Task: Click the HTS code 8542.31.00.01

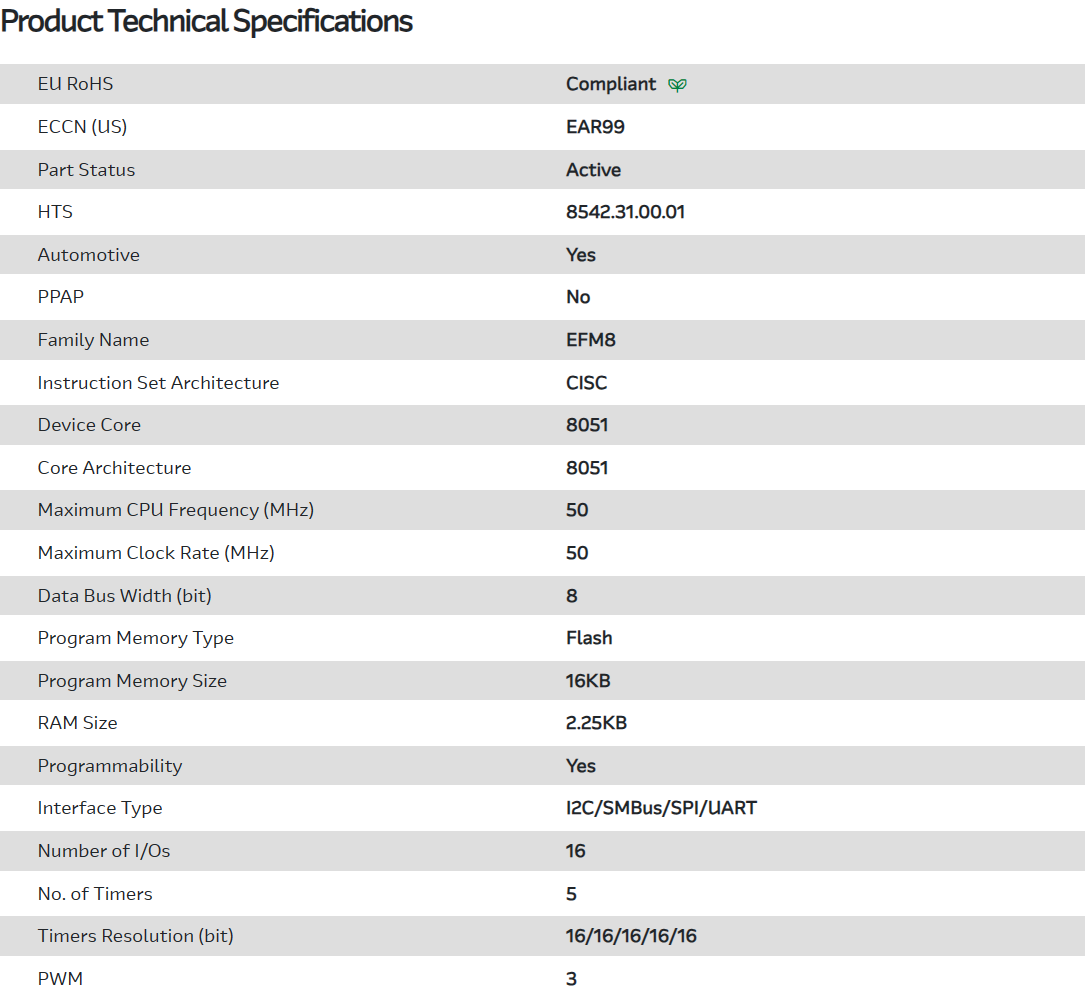Action: pyautogui.click(x=625, y=212)
